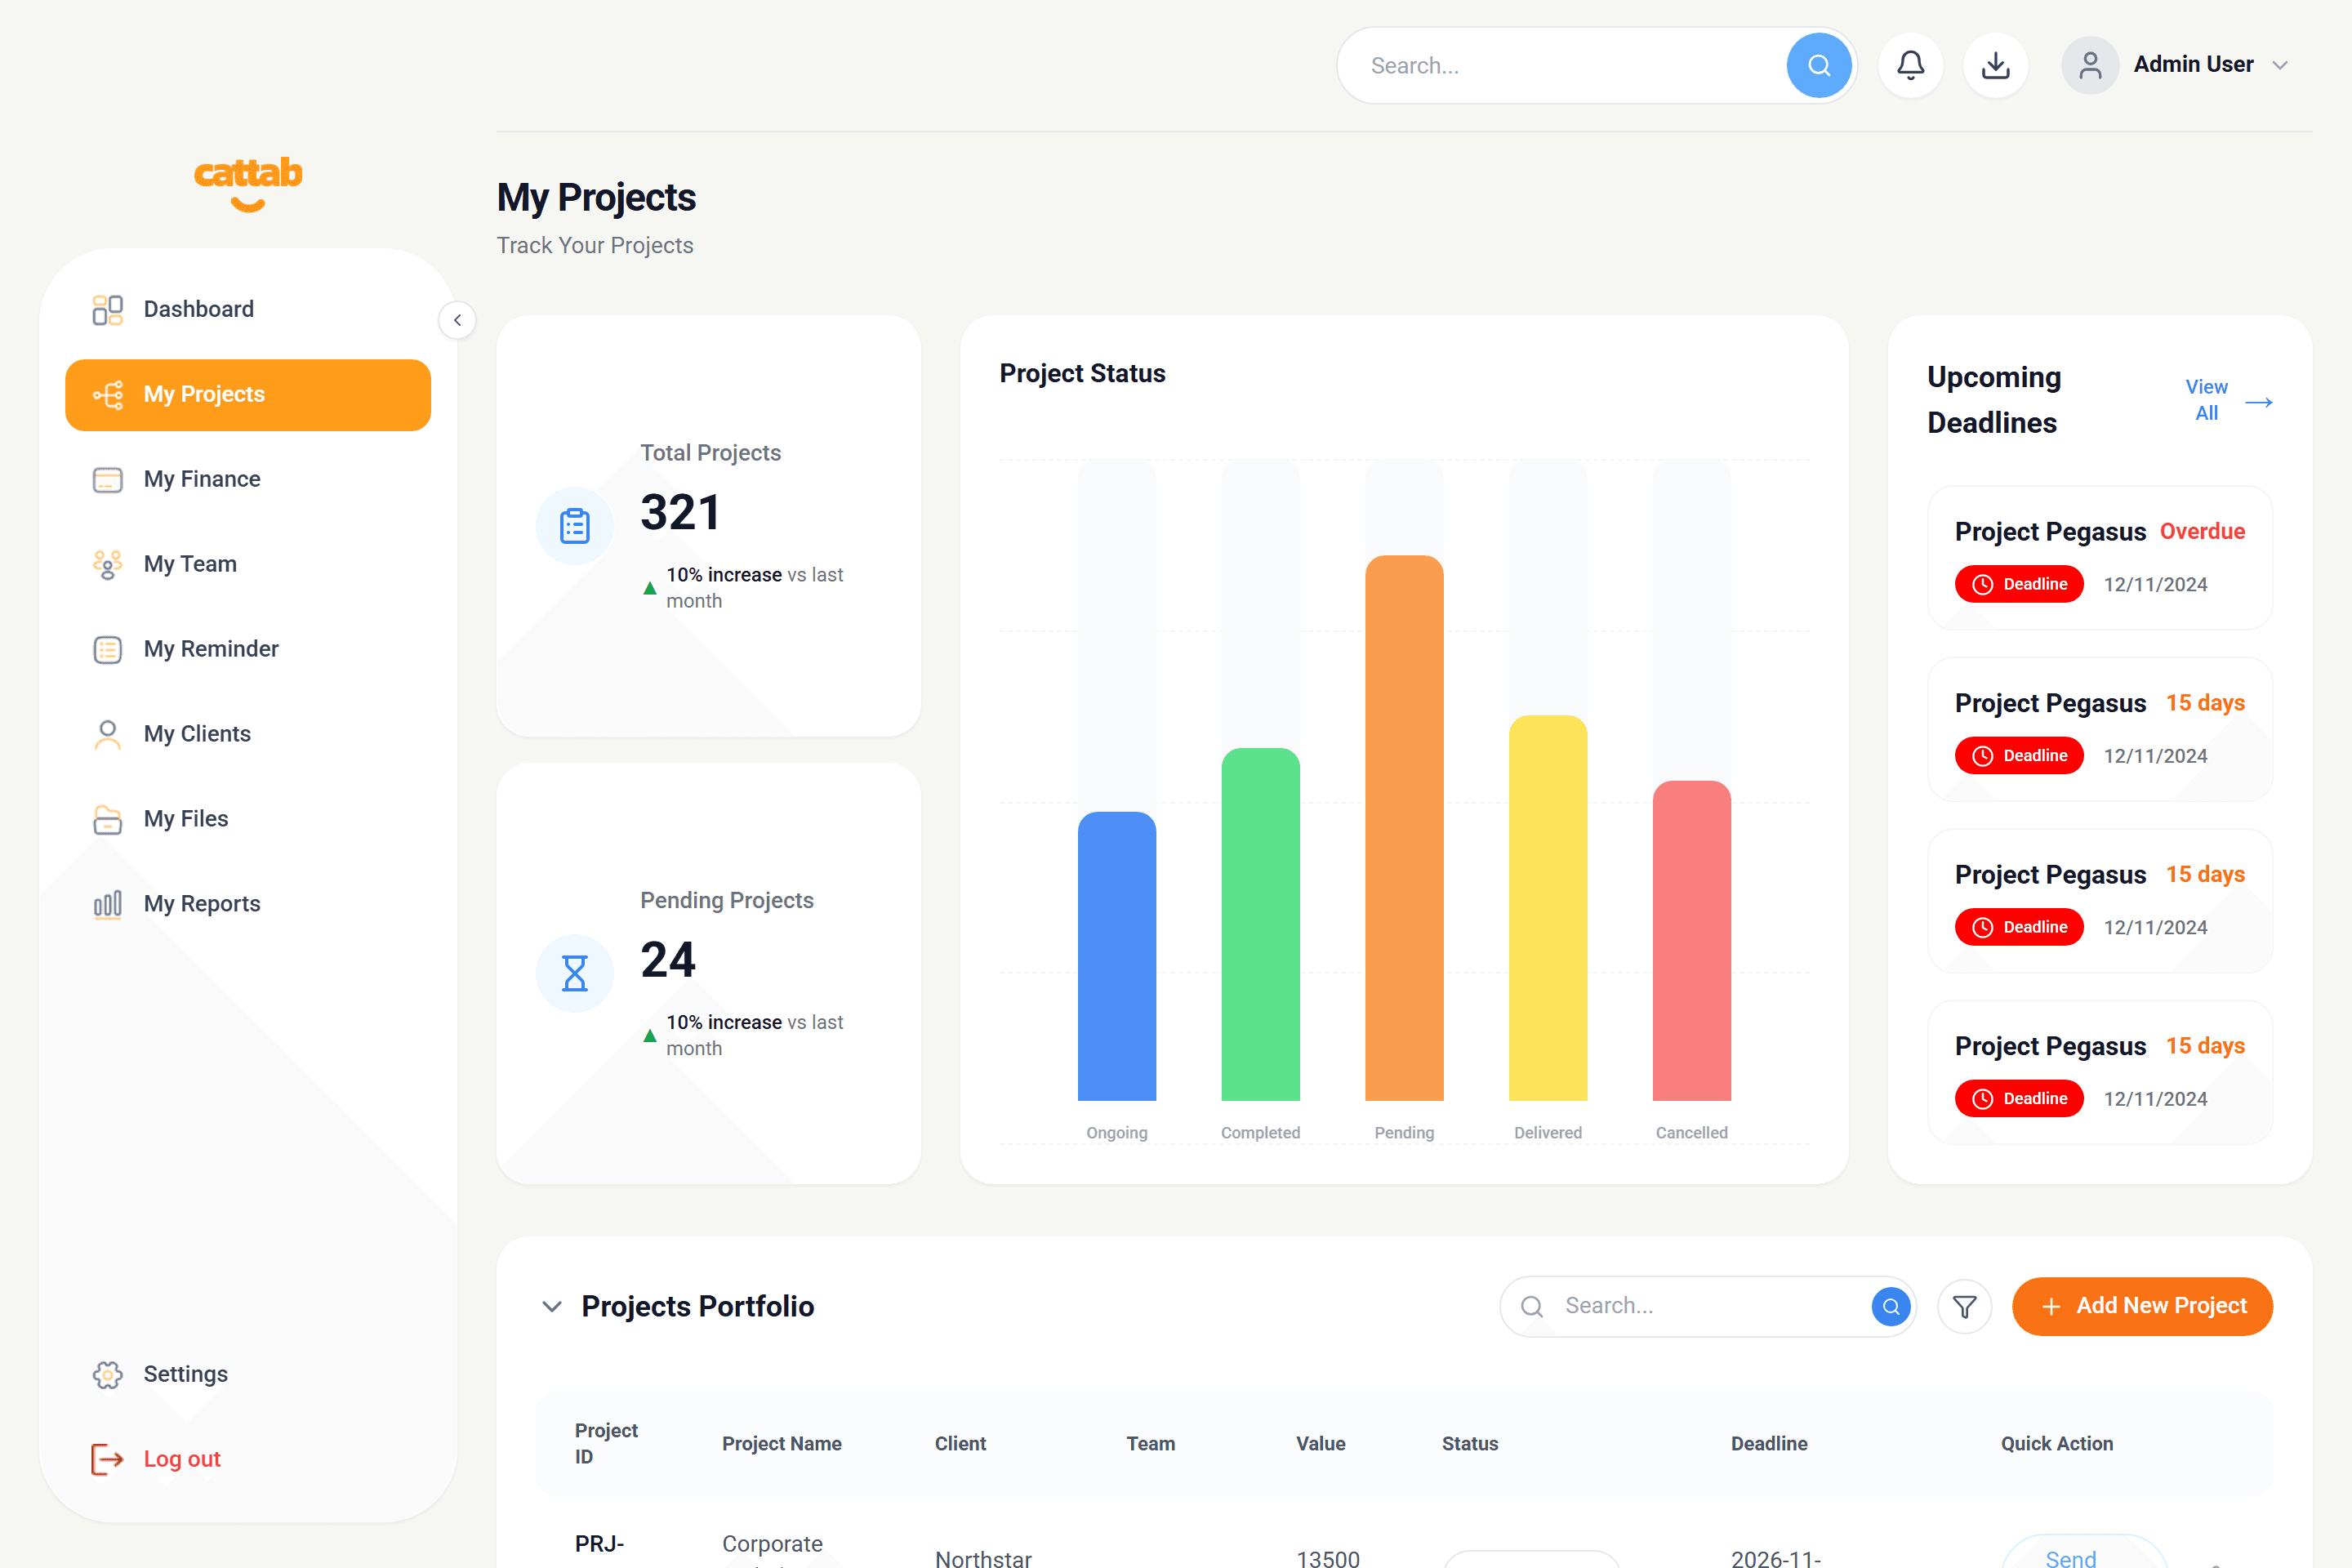Screen dimensions: 2352x1568
Task: Click the yellow Delivered bar in the chart
Action: (1547, 908)
